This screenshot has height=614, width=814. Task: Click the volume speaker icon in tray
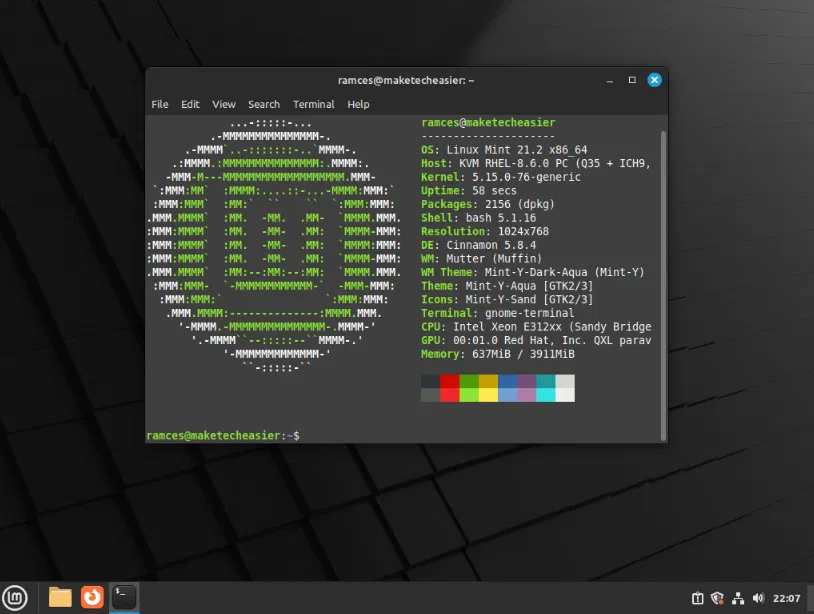(x=757, y=597)
